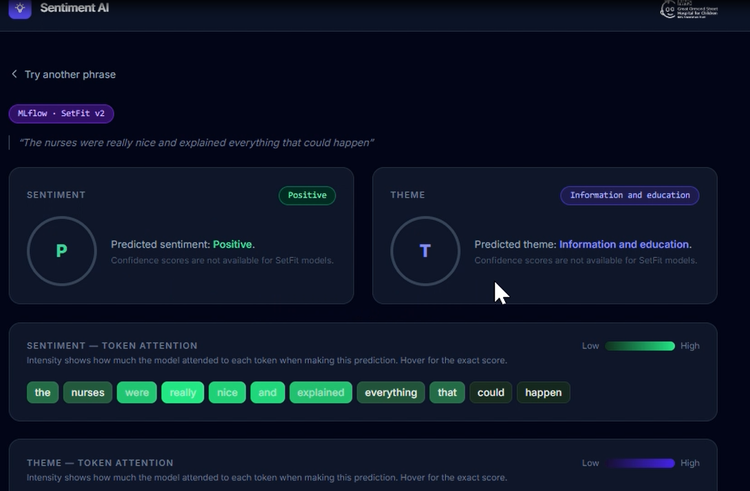
Task: Click the Sentiment AI lightbulb logo icon
Action: [20, 8]
